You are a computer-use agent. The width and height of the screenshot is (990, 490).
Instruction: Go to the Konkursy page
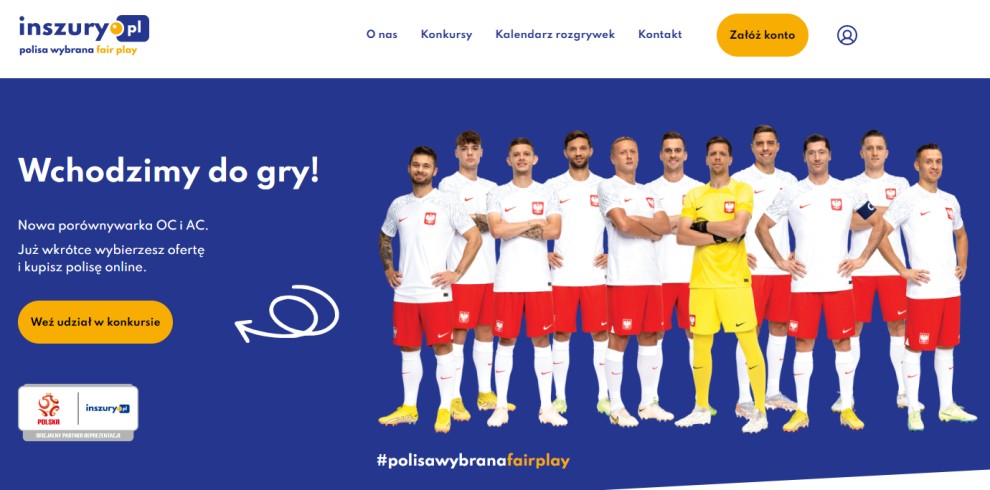coord(446,35)
